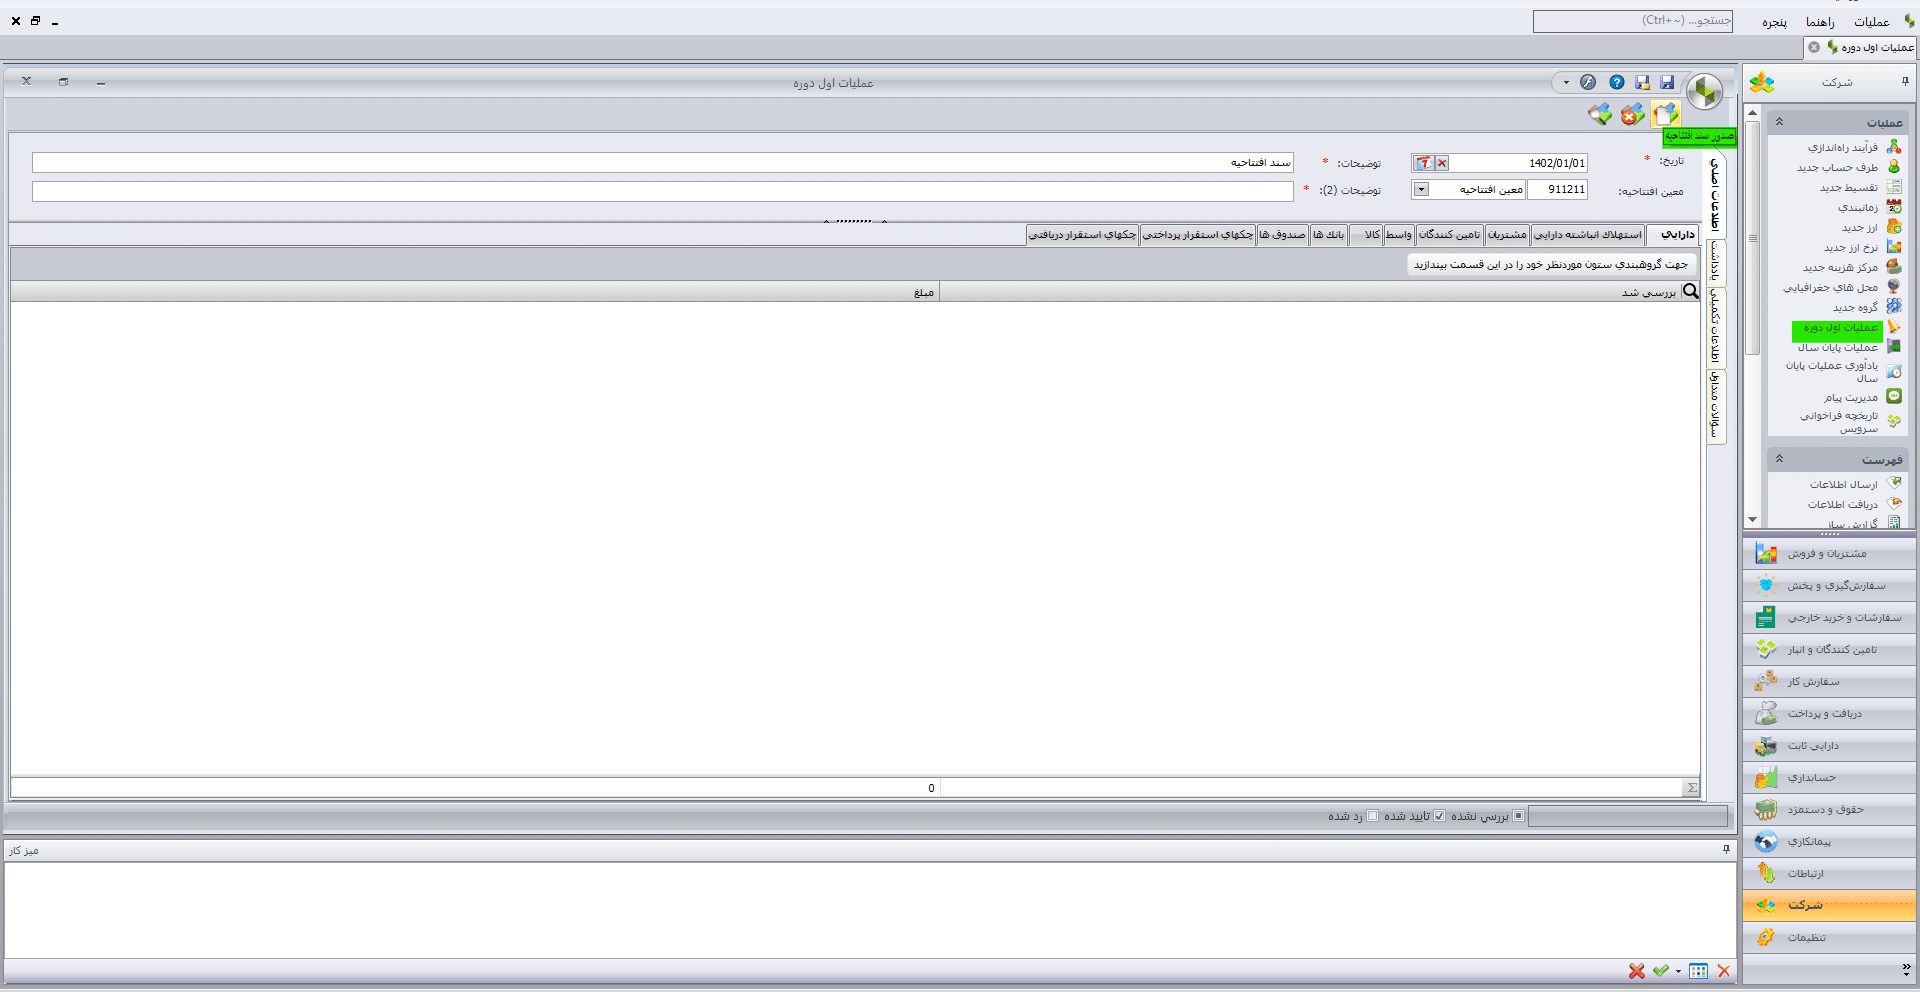
Task: Click the delete opening voucher icon with red X
Action: [x=1632, y=115]
